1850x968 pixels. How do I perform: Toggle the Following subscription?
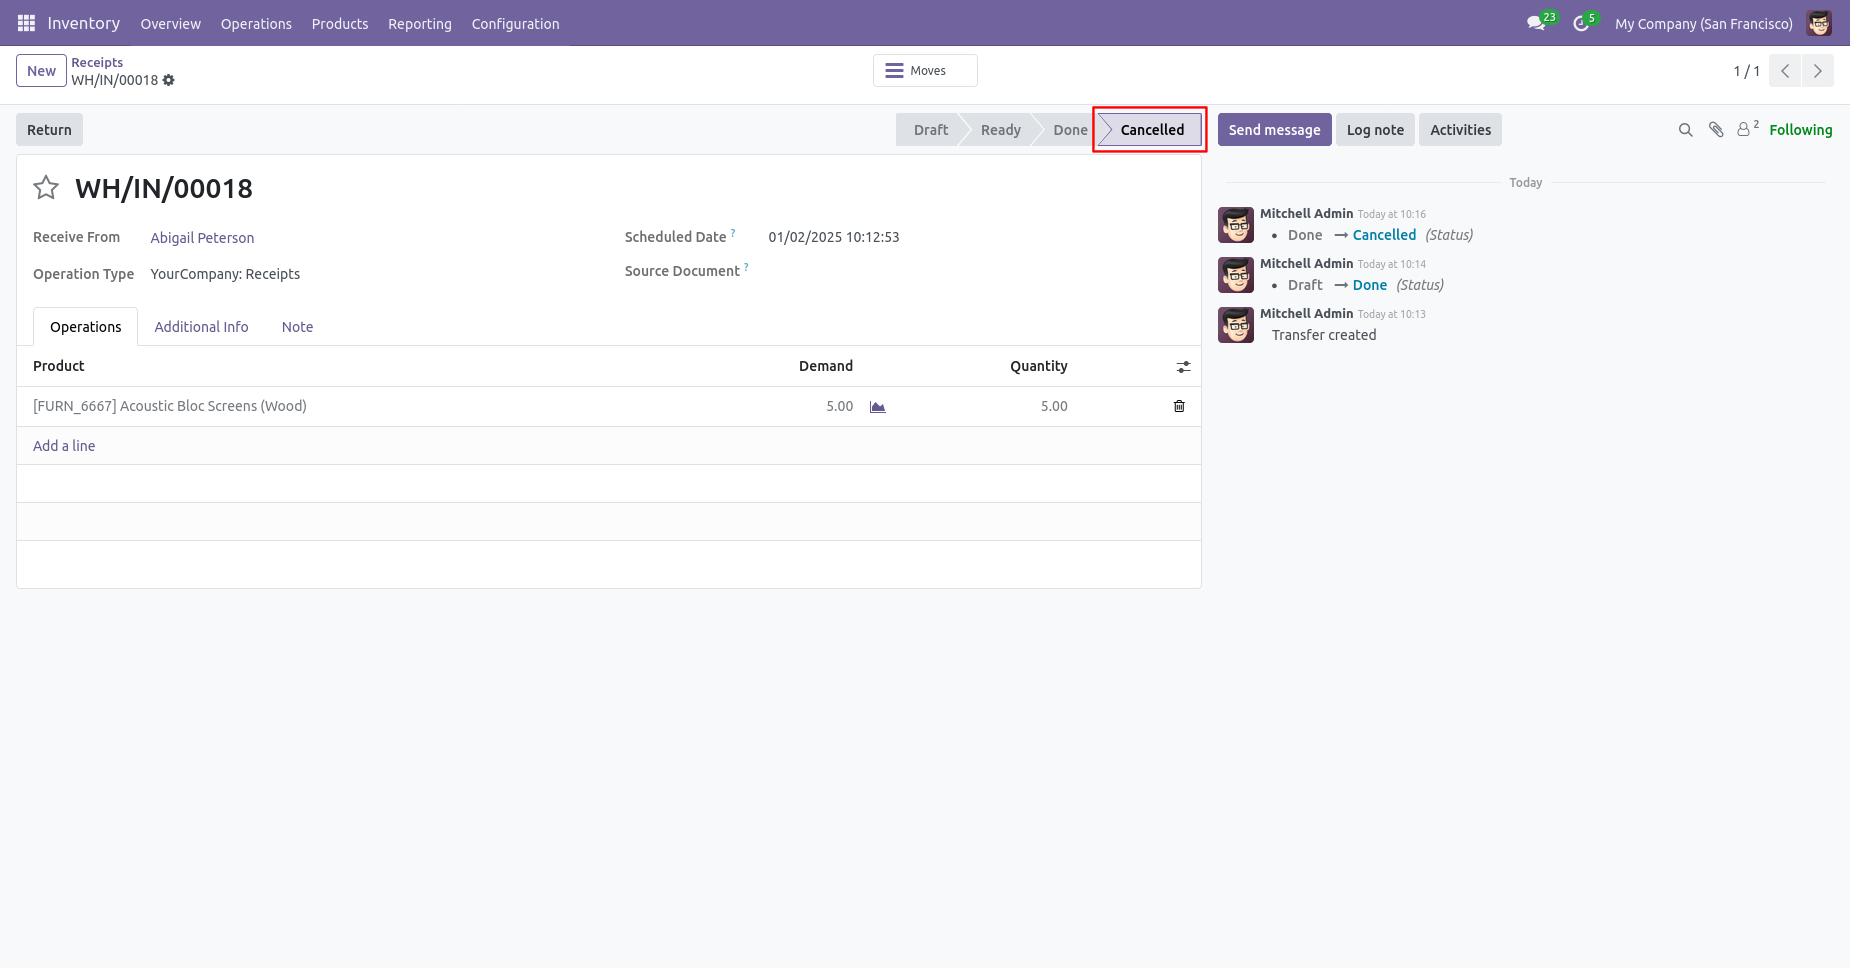tap(1800, 130)
